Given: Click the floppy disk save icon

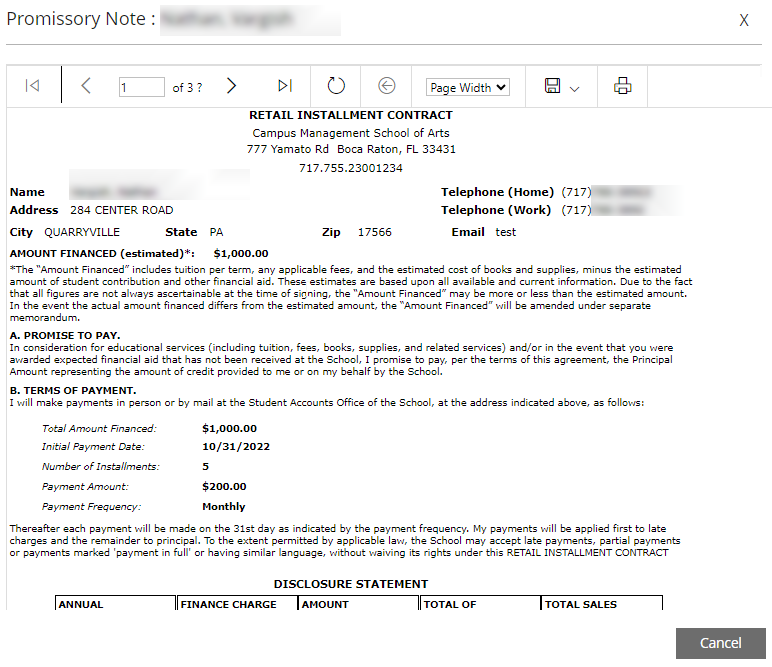Looking at the screenshot, I should pos(552,86).
